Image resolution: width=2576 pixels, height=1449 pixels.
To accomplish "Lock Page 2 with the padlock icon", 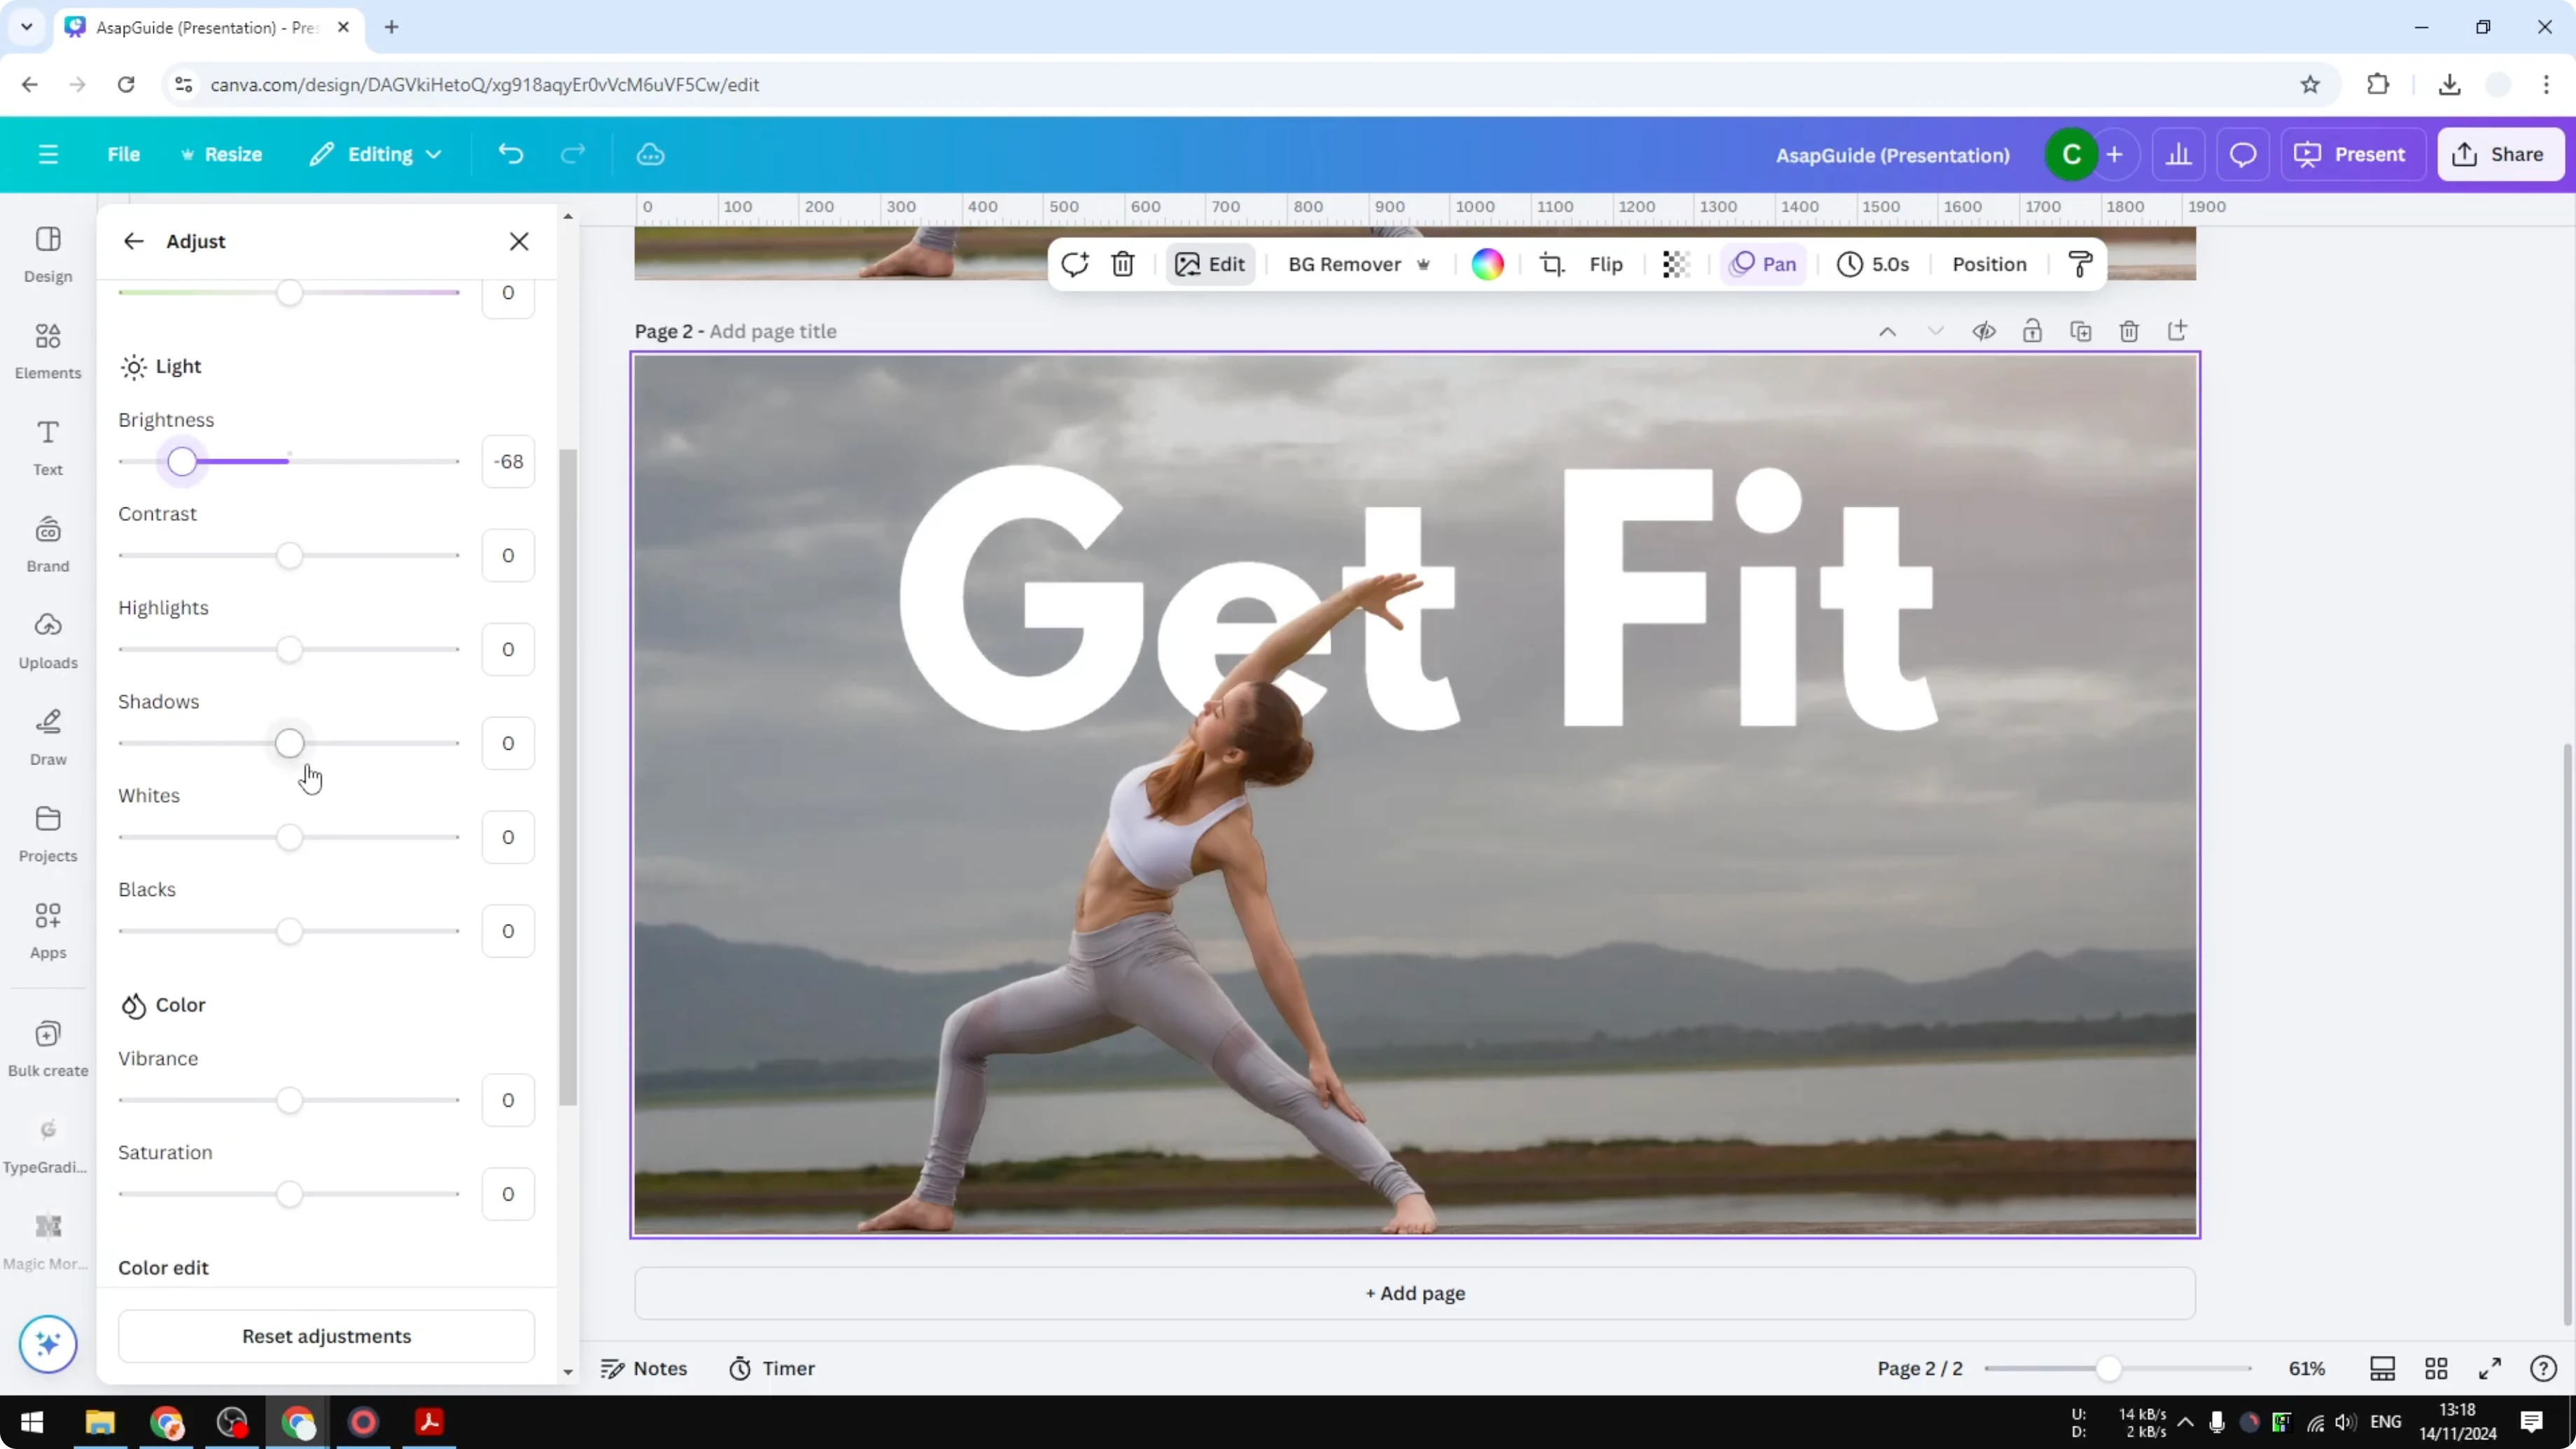I will (x=2033, y=331).
